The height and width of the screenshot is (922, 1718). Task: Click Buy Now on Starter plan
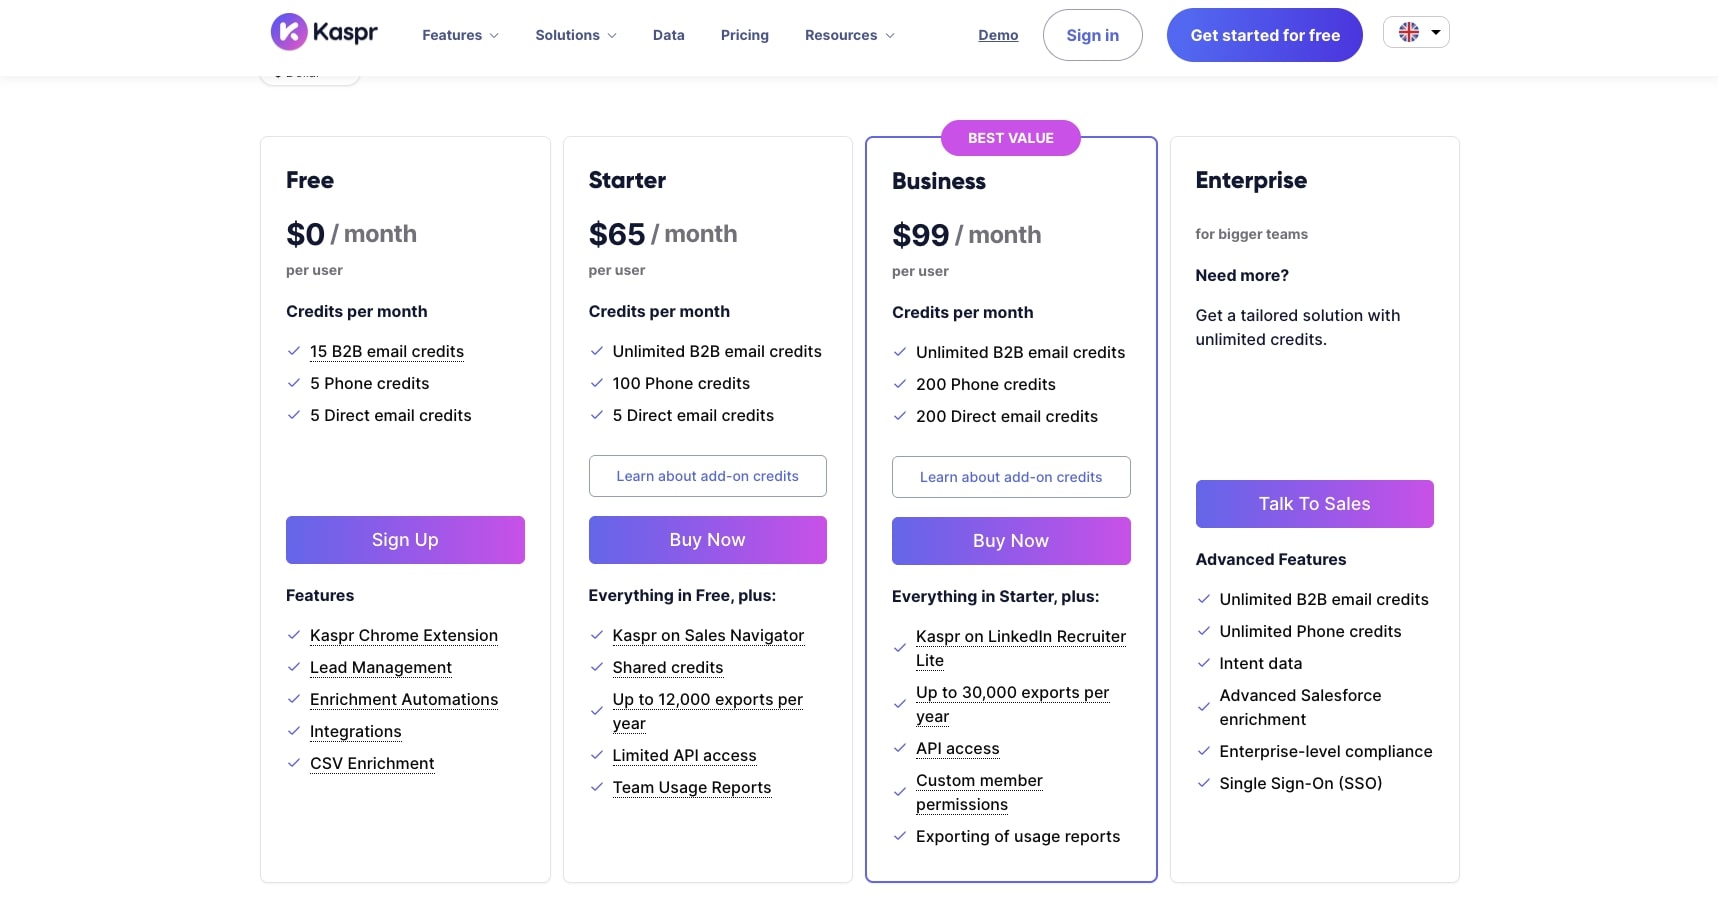tap(707, 540)
